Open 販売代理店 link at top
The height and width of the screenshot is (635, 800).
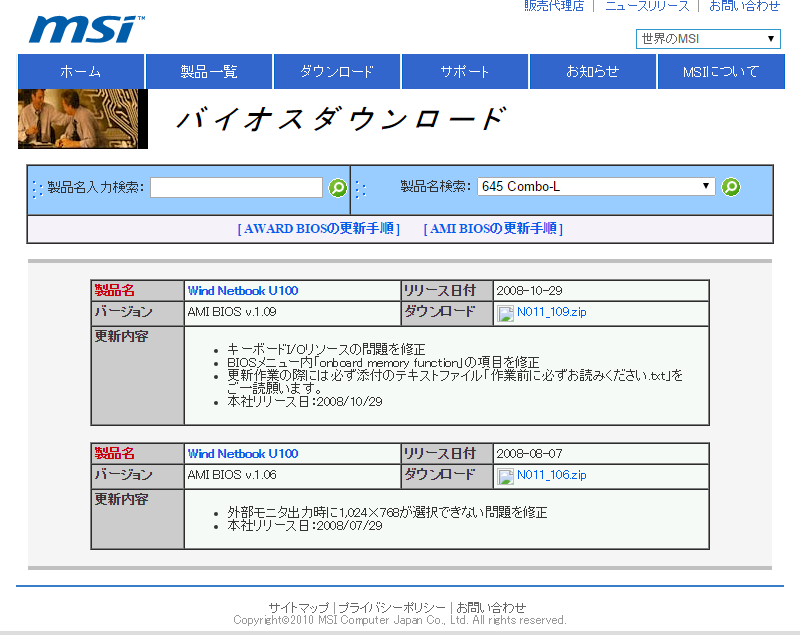click(x=554, y=6)
